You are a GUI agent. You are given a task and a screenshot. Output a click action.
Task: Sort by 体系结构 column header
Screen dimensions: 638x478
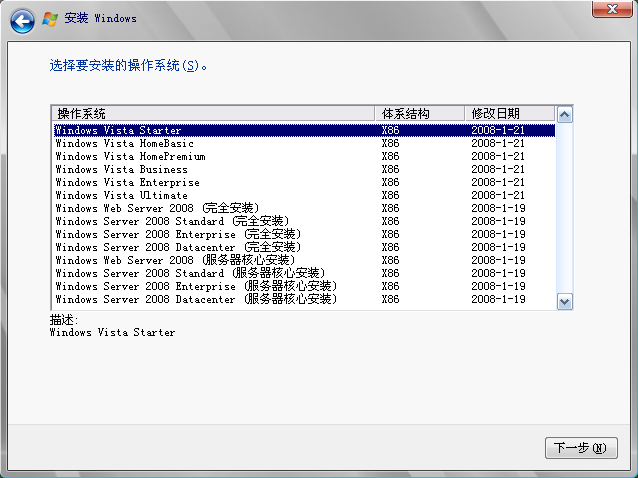point(419,113)
